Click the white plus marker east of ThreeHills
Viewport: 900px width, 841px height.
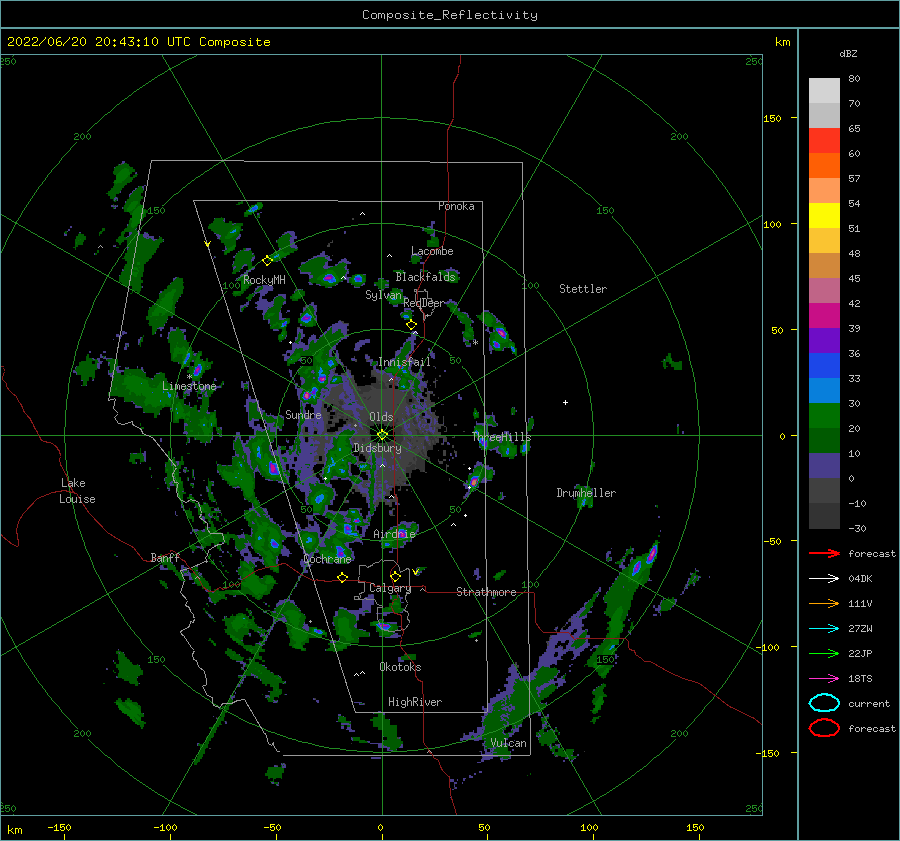565,402
